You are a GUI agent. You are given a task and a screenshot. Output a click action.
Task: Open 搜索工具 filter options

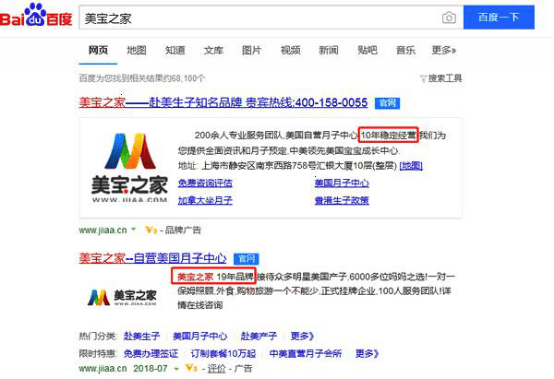coord(441,78)
